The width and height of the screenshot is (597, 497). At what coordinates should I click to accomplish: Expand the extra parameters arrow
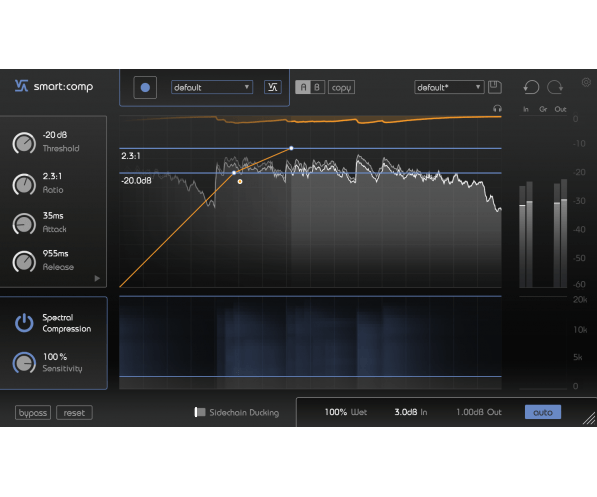tap(97, 278)
